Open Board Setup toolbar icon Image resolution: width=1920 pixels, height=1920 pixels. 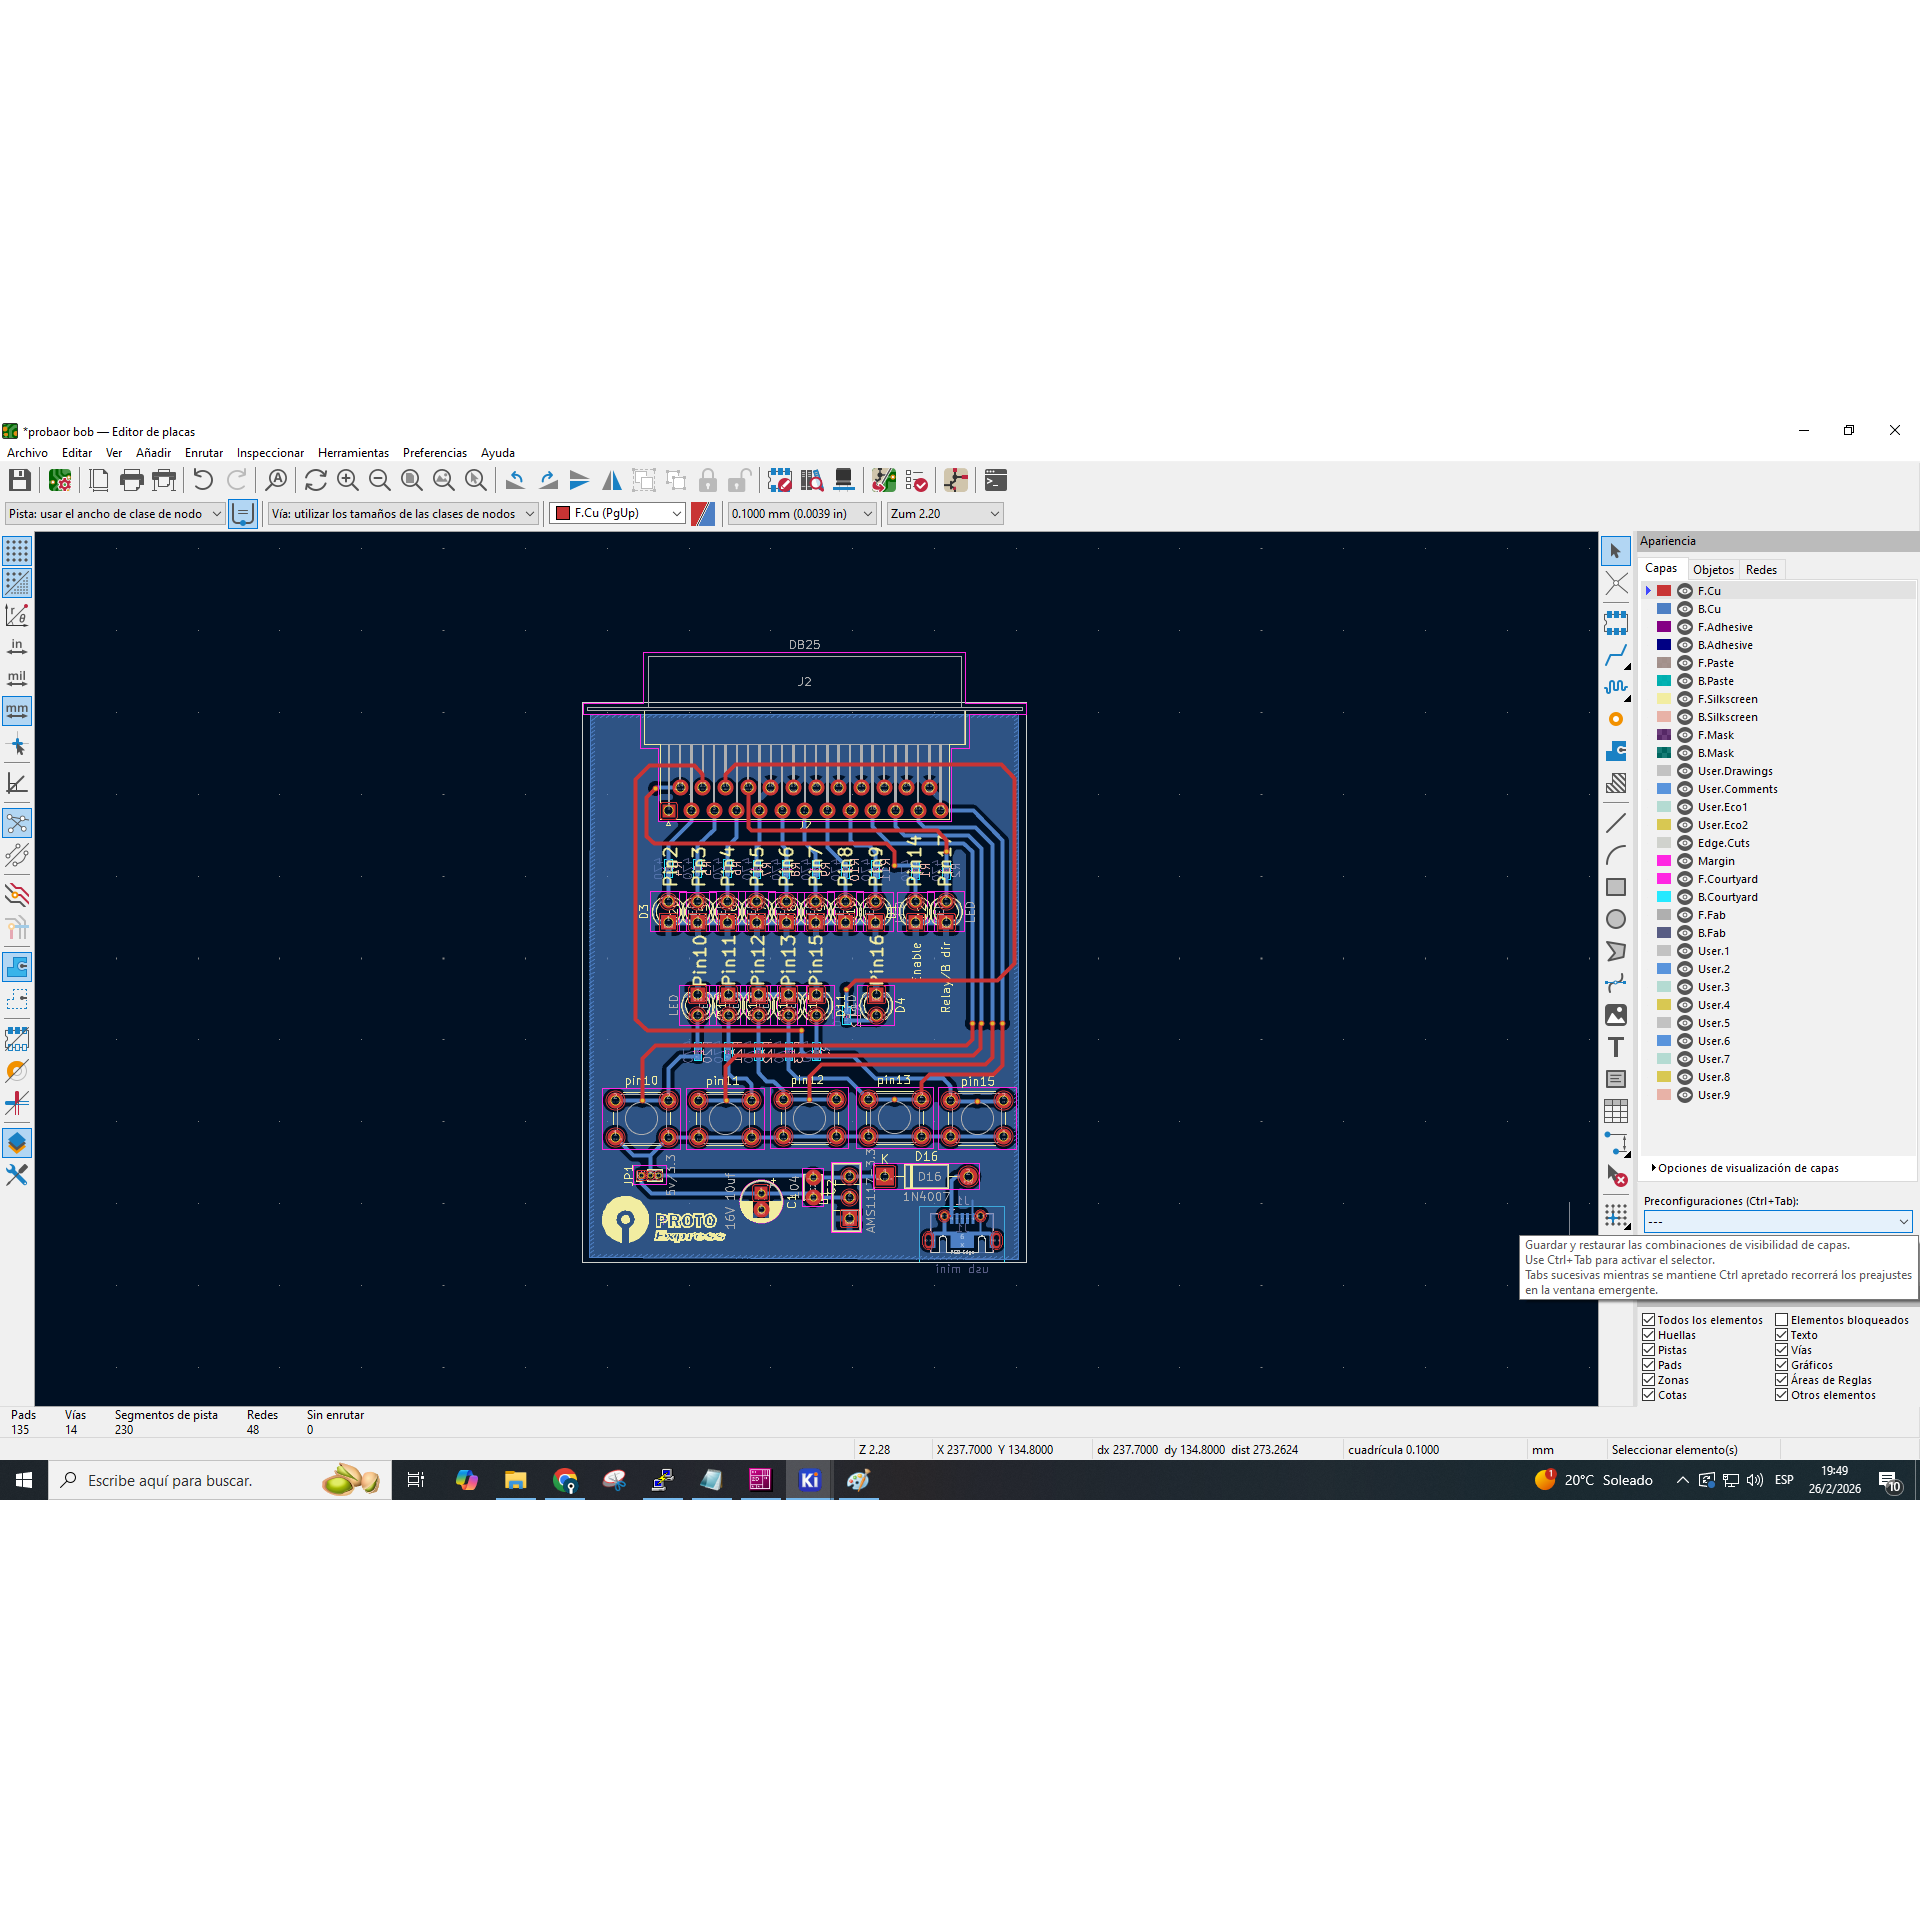(60, 481)
